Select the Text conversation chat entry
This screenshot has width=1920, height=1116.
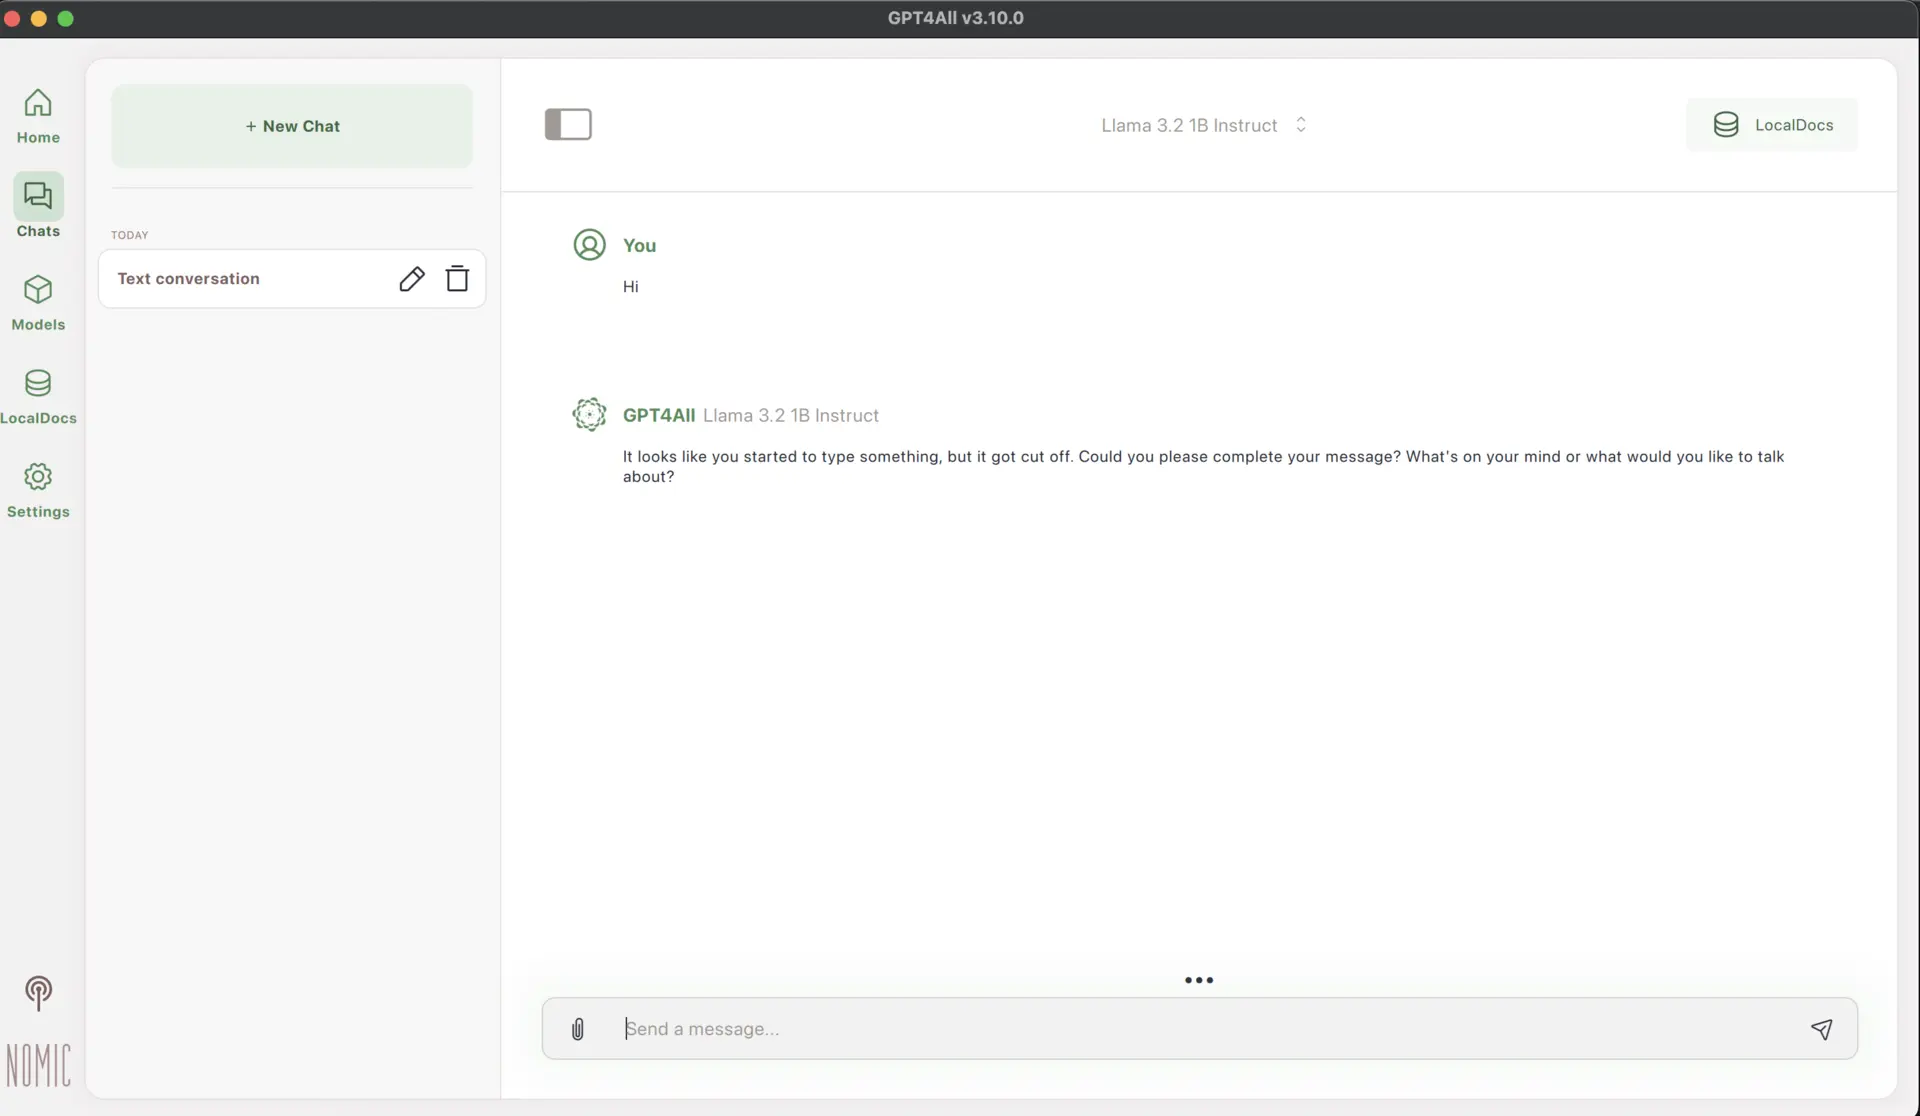click(250, 278)
